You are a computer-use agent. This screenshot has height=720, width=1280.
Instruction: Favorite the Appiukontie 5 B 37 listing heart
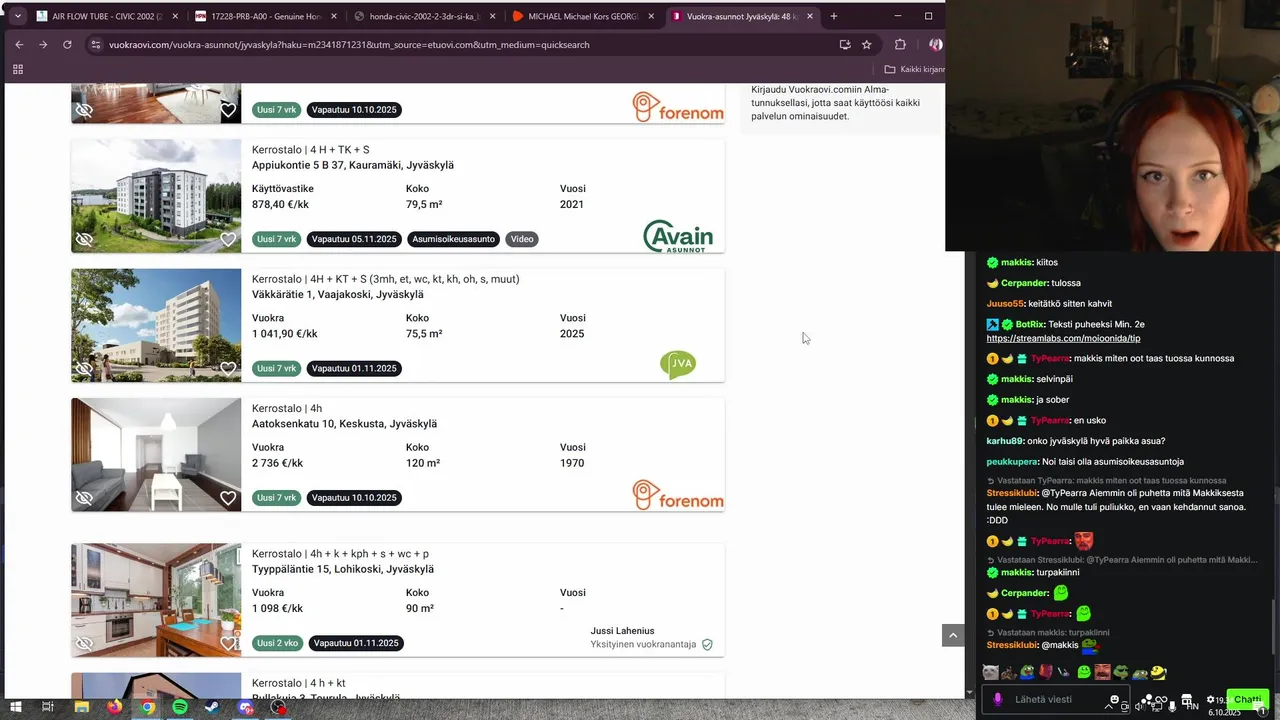228,240
